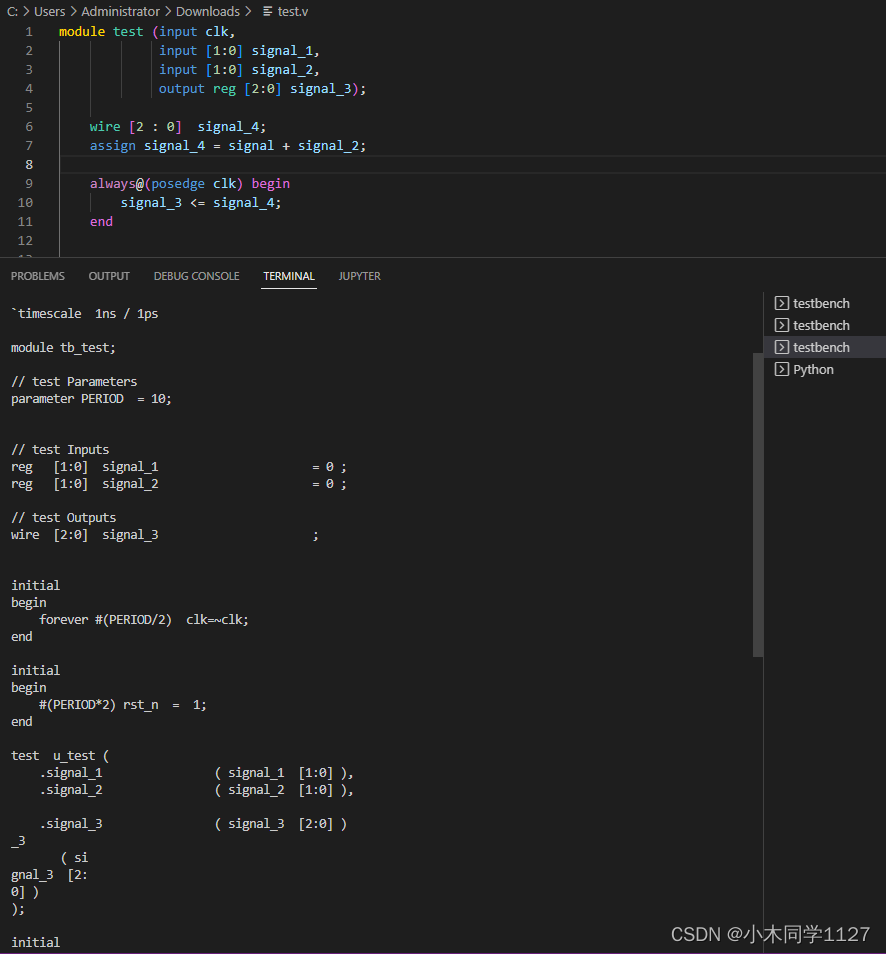
Task: Click 'posedge' in the always block
Action: pyautogui.click(x=178, y=184)
